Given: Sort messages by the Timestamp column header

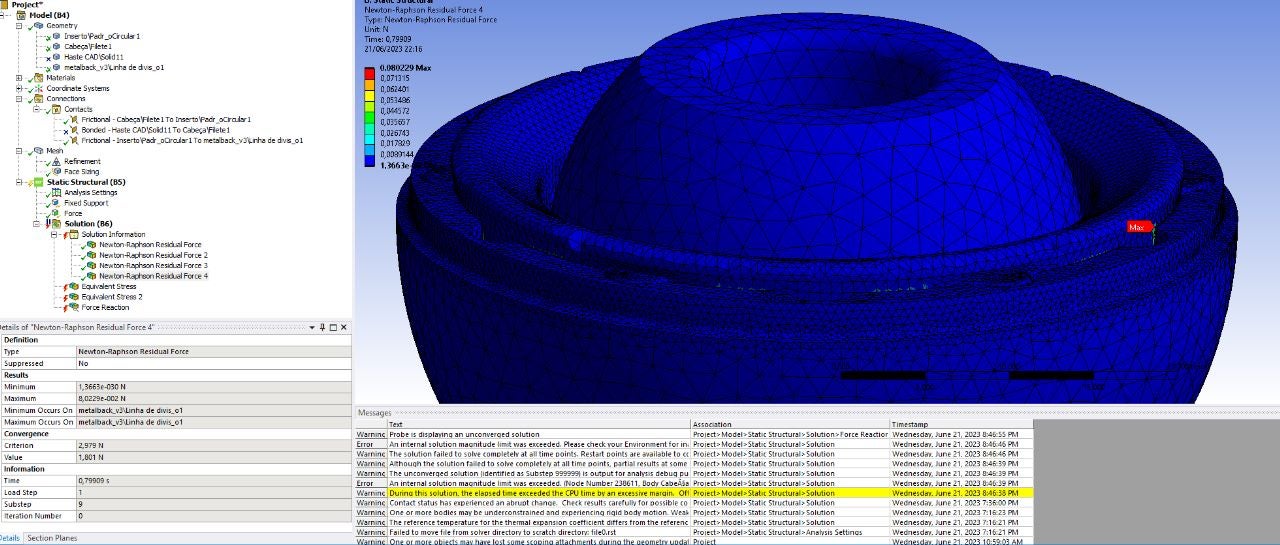Looking at the screenshot, I should pos(961,424).
